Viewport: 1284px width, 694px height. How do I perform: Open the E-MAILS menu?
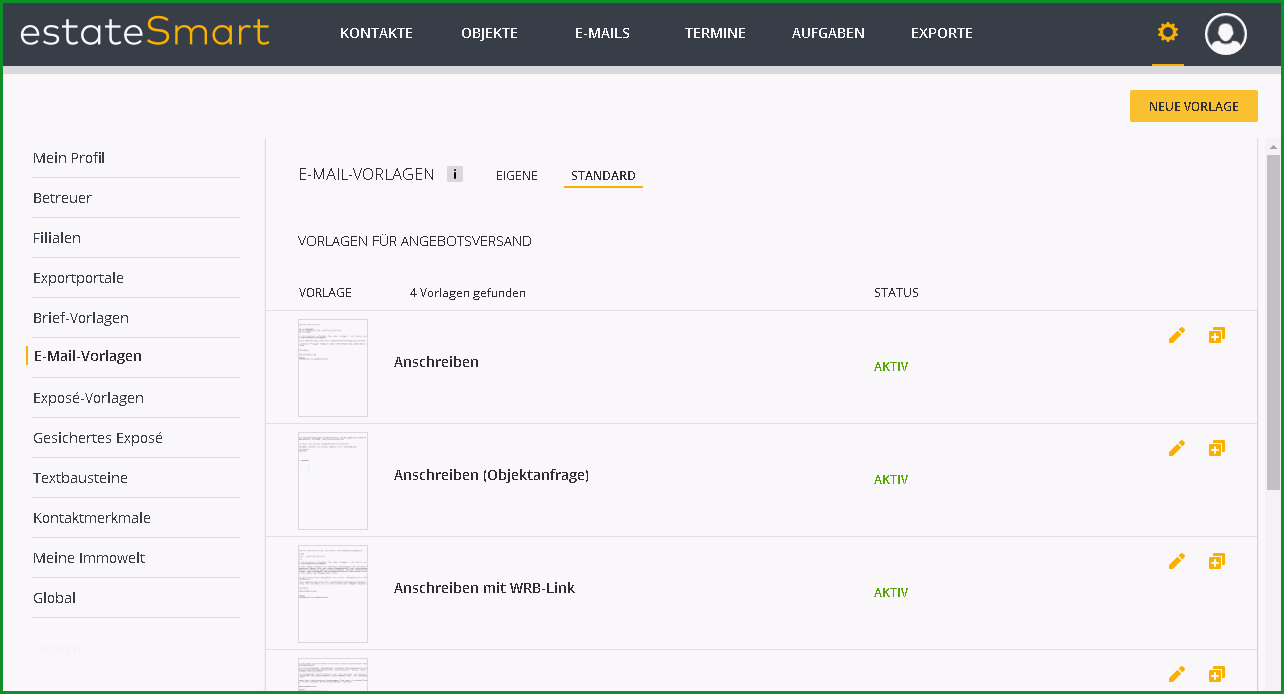602,33
